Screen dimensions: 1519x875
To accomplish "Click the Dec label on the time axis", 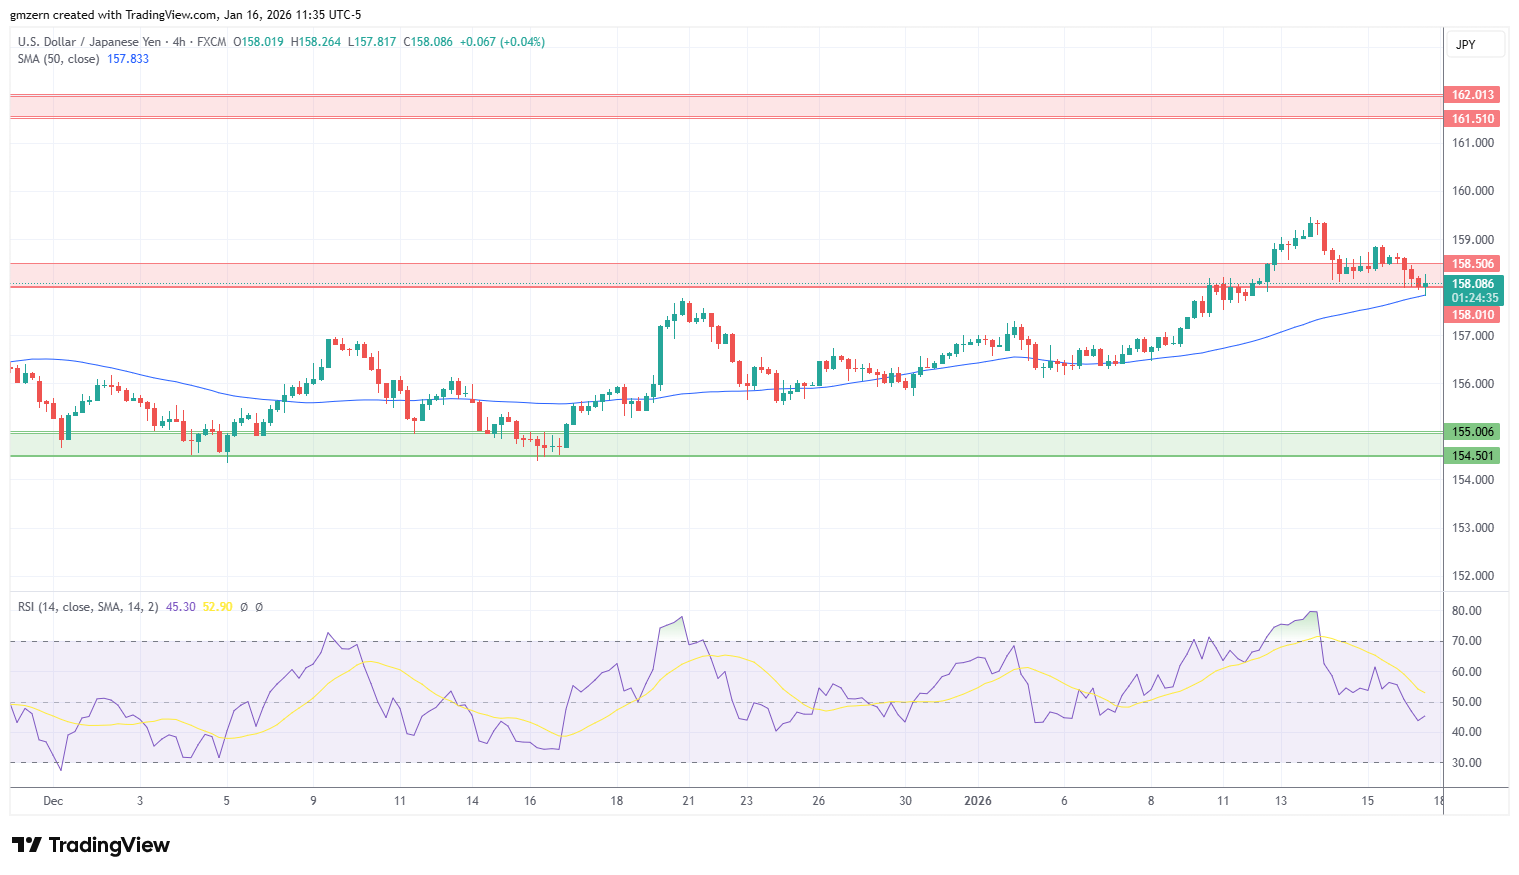I will coord(53,801).
